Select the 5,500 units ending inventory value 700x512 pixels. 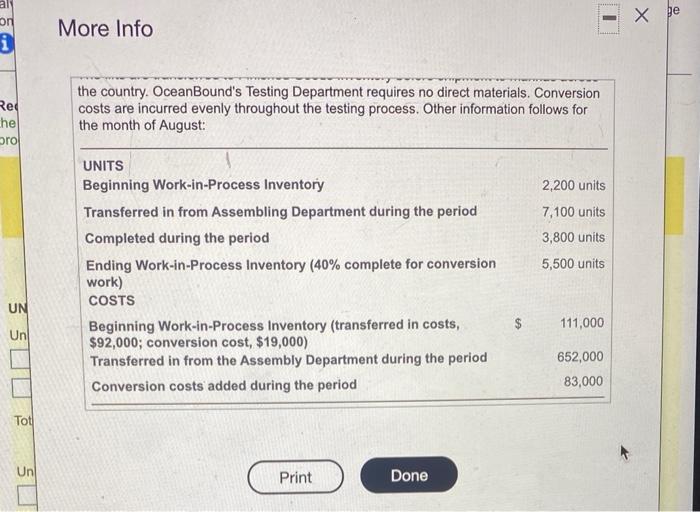[573, 264]
